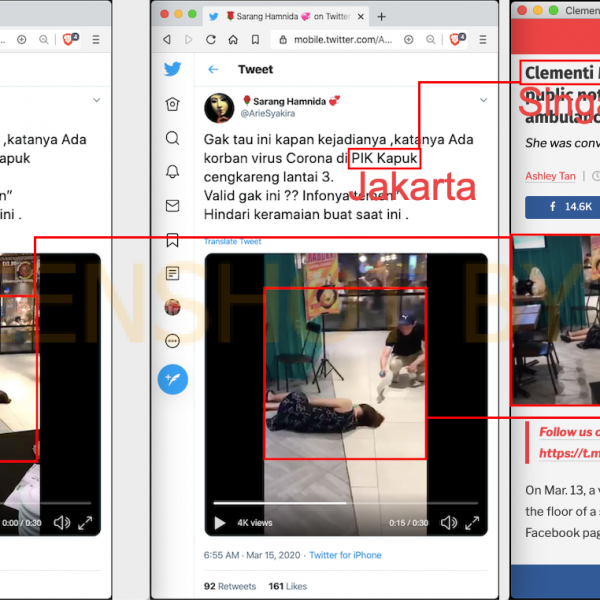Zoom in icon in middle window address bar

(x=409, y=39)
